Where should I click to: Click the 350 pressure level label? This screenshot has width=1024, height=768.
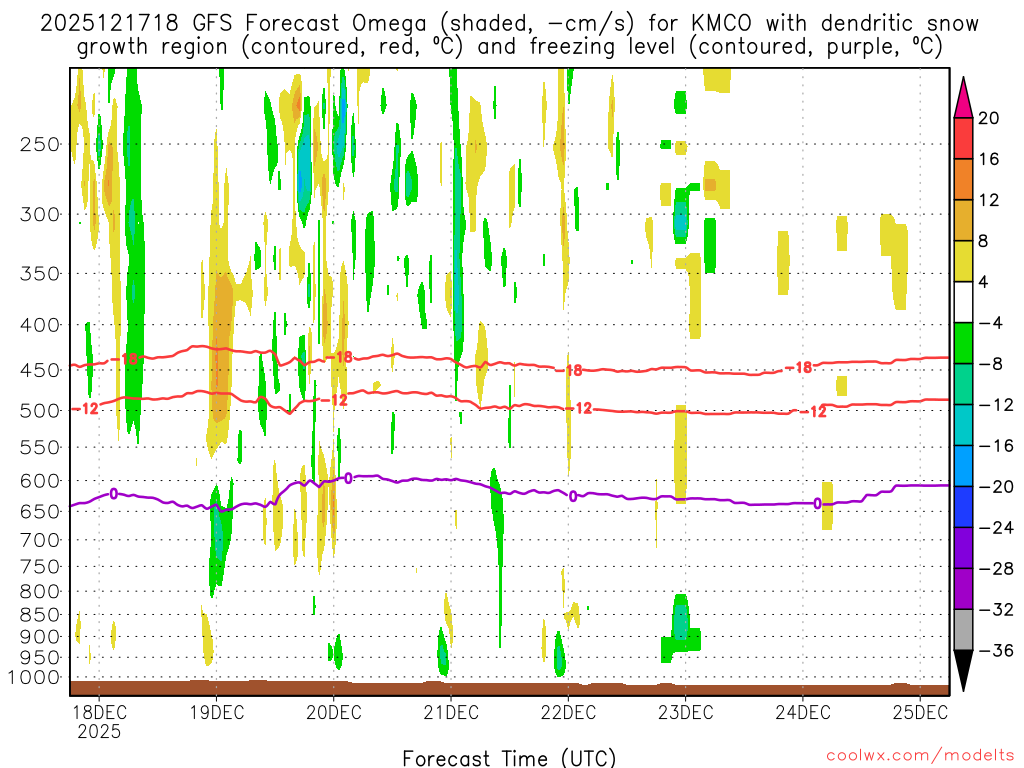40,274
